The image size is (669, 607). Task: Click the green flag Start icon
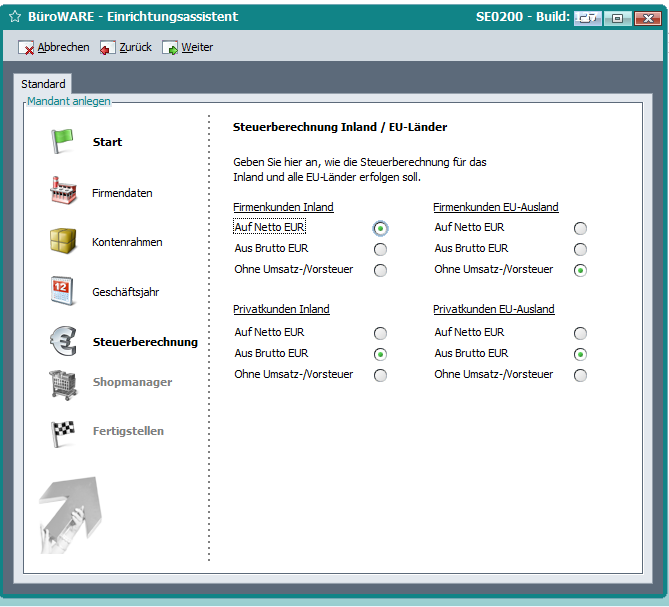[x=63, y=142]
